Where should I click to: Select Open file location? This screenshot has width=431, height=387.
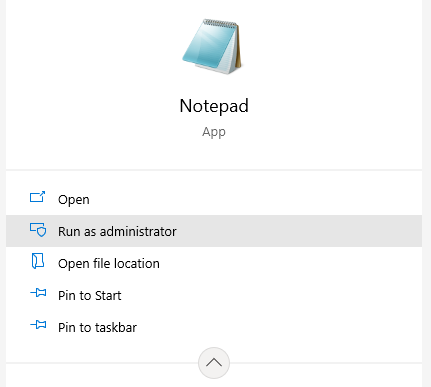214,263
